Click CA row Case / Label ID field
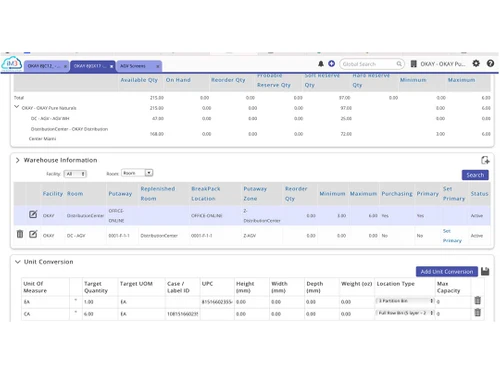Screen dimensions: 500x375 pos(182,314)
